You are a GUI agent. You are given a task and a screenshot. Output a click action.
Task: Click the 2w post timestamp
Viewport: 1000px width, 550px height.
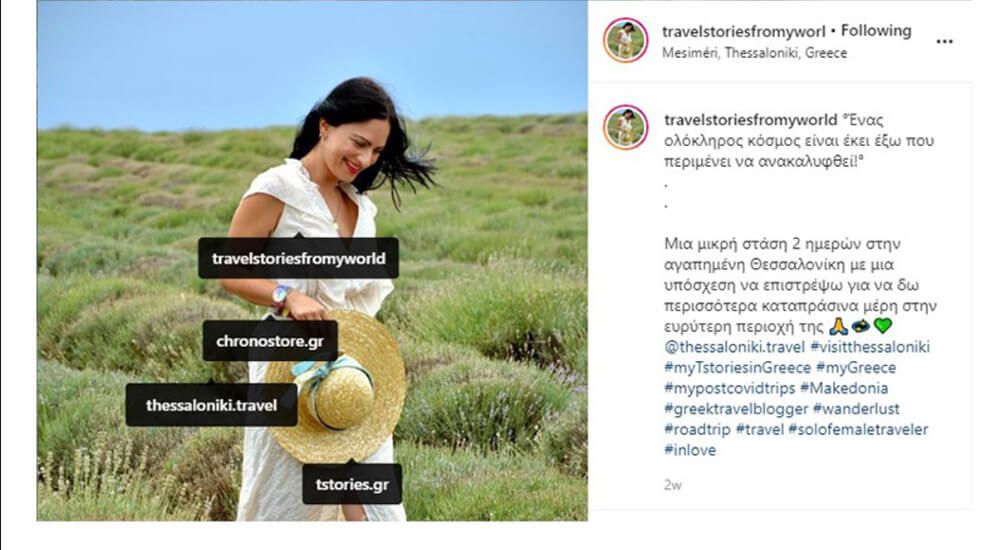point(673,485)
